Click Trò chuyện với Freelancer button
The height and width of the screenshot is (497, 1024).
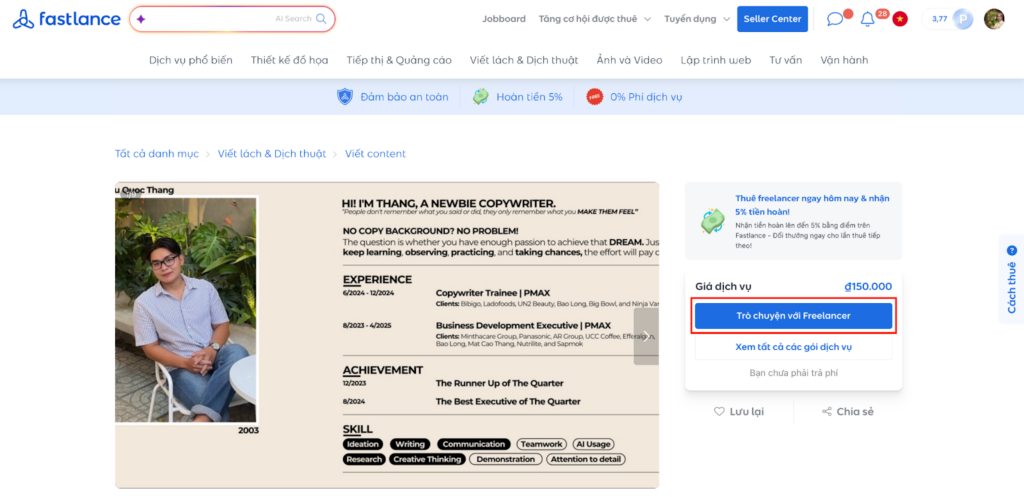click(x=793, y=316)
